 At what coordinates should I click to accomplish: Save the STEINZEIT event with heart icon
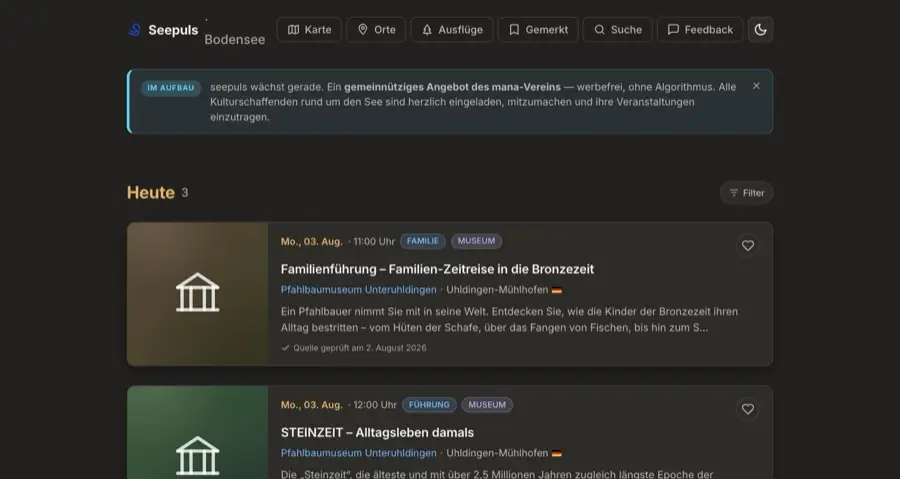coord(747,409)
